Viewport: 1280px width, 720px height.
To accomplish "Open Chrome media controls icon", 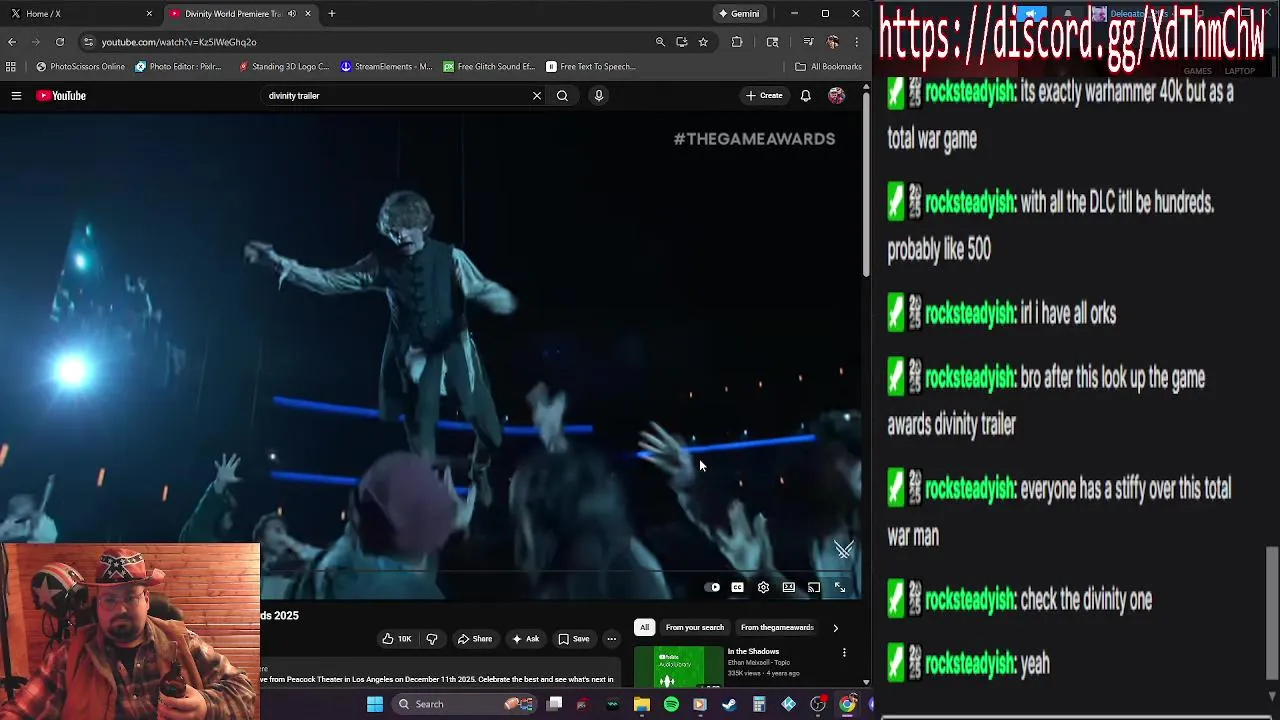I will tap(808, 42).
